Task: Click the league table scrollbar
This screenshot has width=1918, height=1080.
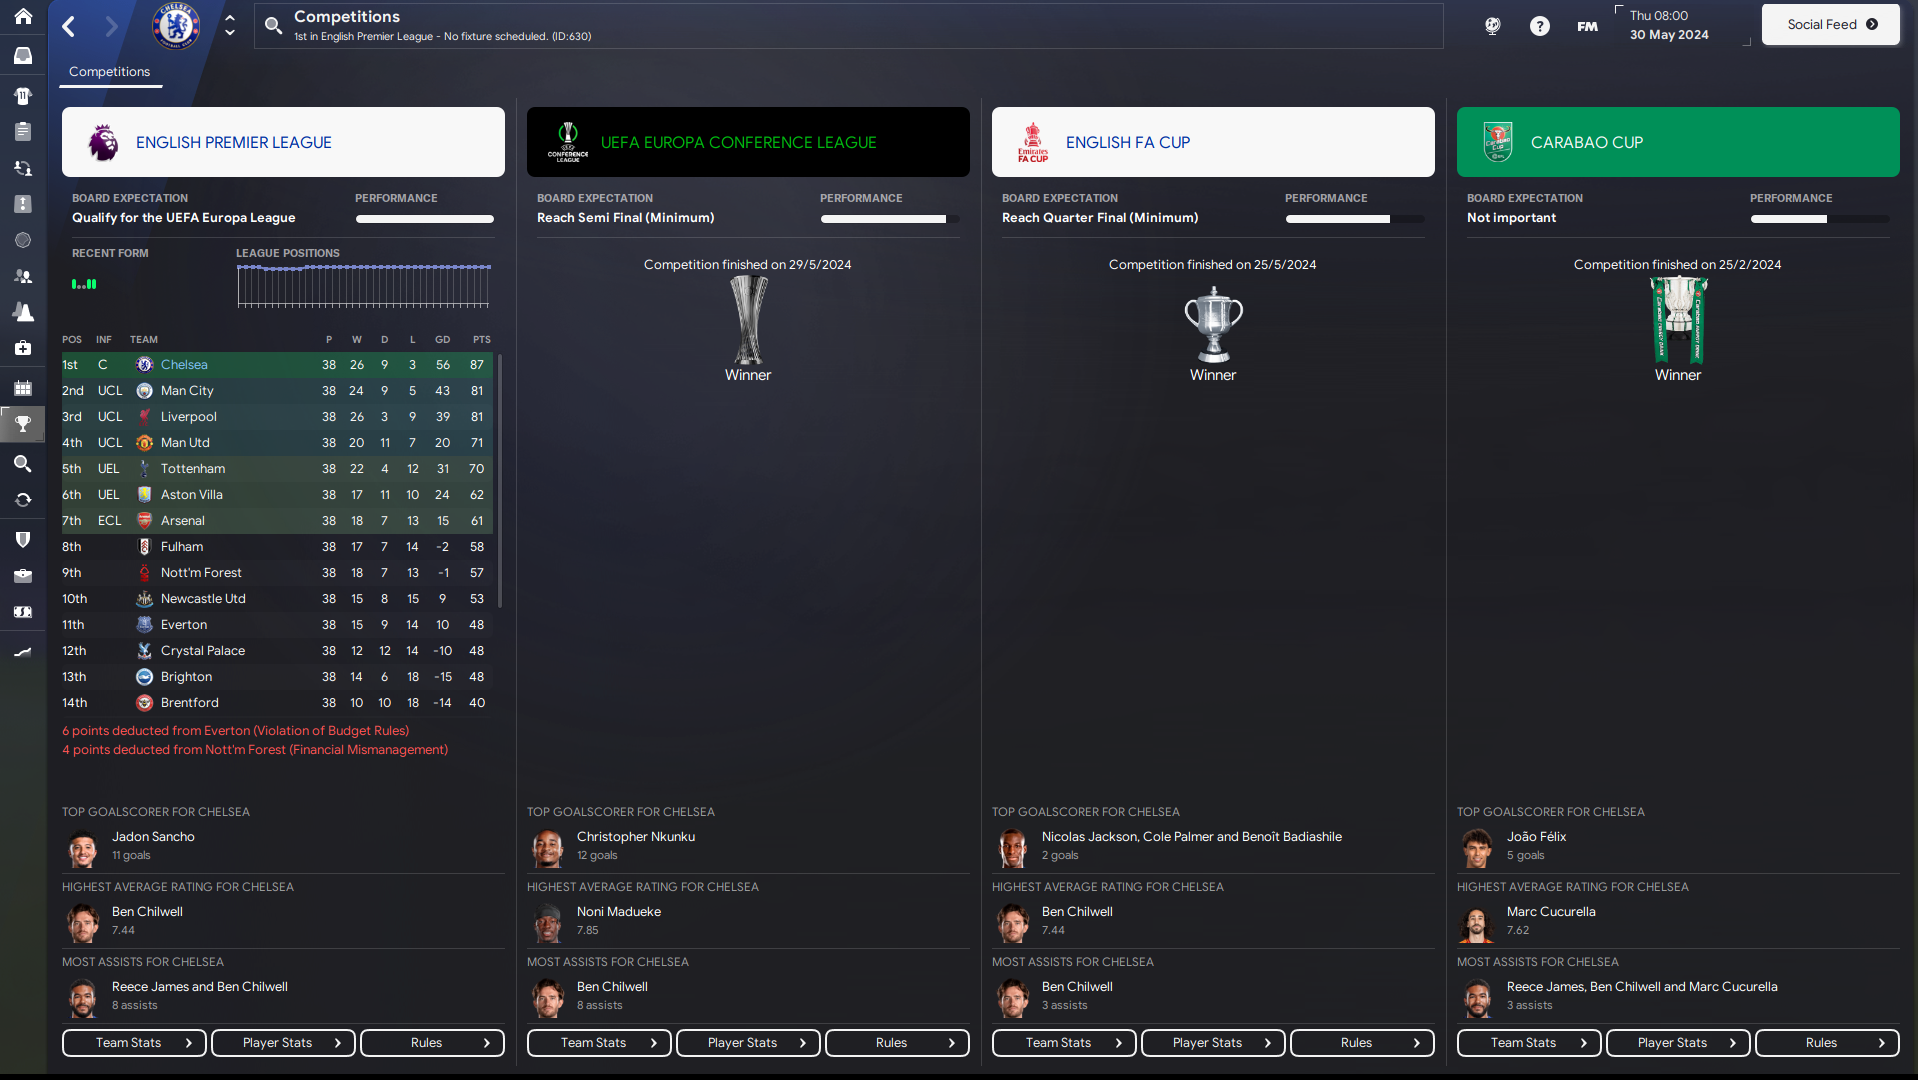Action: tap(499, 480)
